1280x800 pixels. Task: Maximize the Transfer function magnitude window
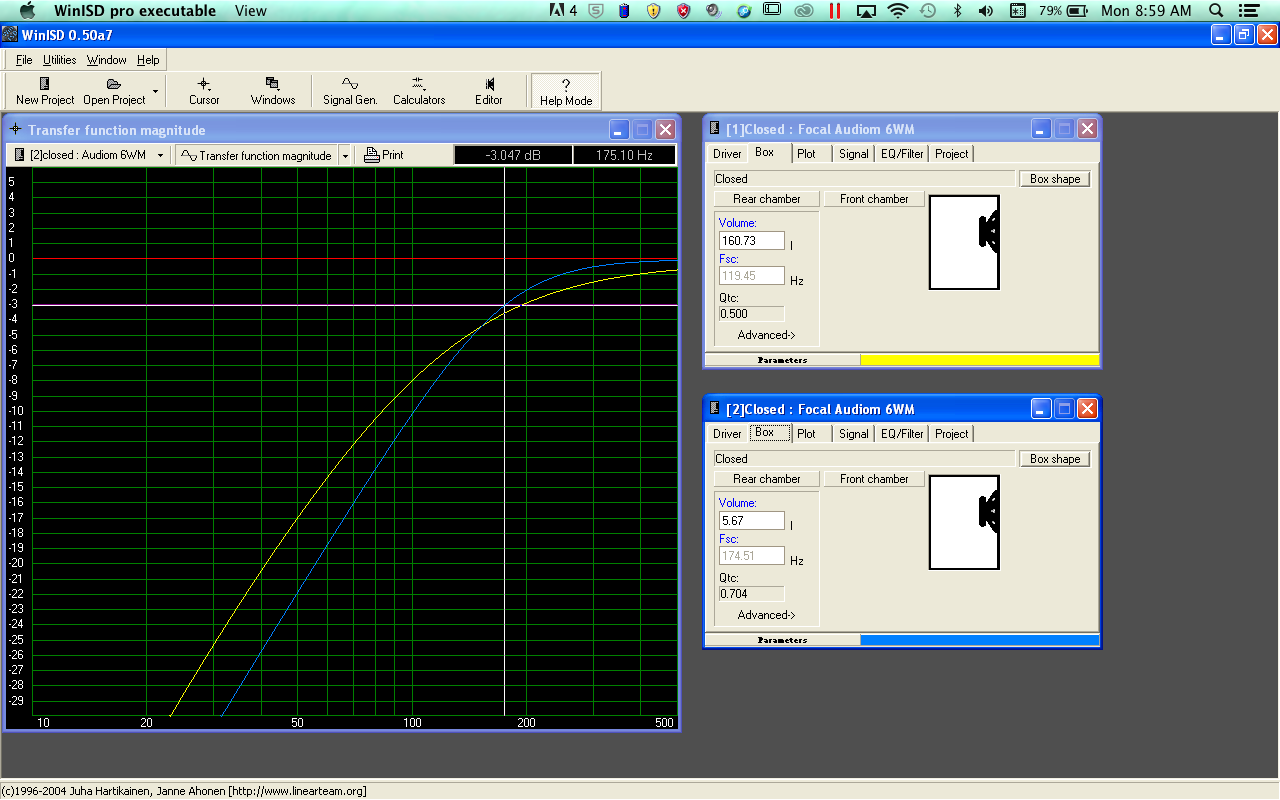pyautogui.click(x=642, y=130)
